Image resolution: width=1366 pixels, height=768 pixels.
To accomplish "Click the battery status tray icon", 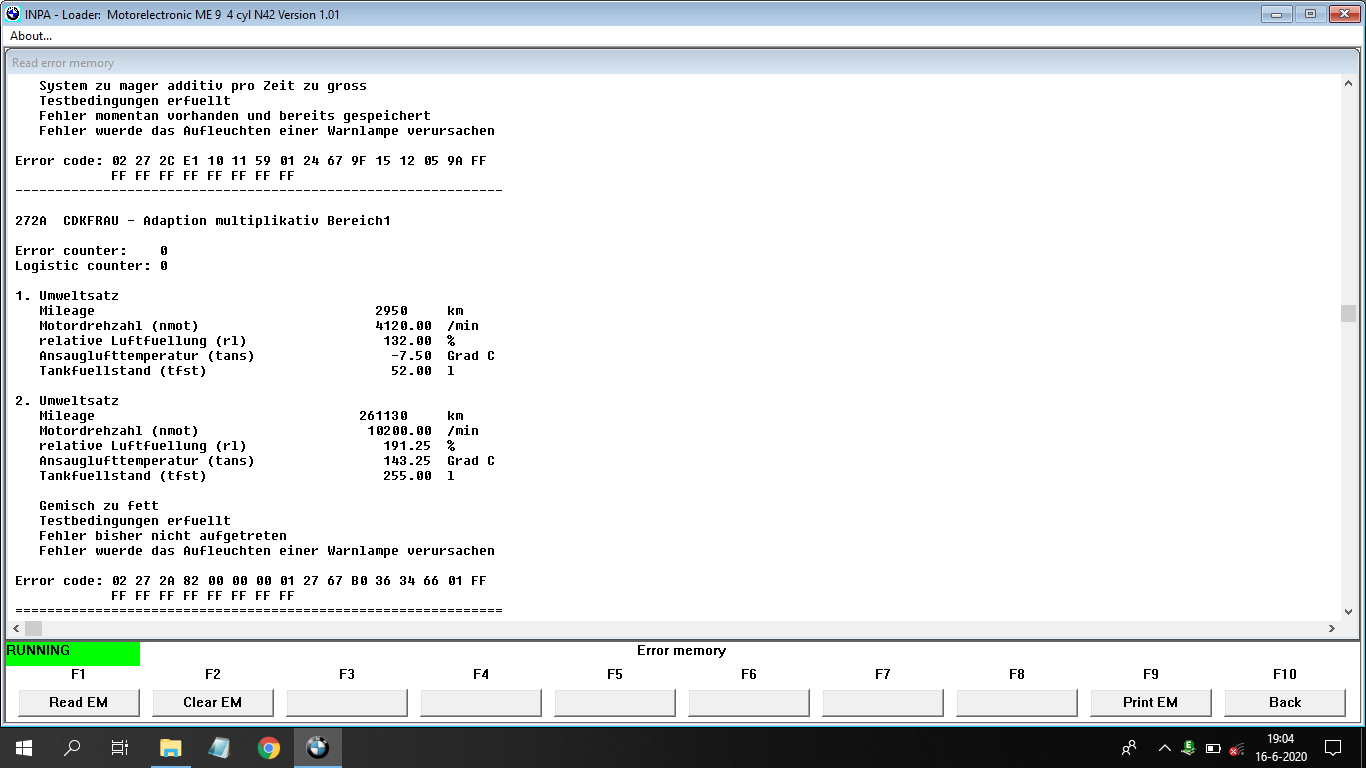I will [x=1213, y=748].
